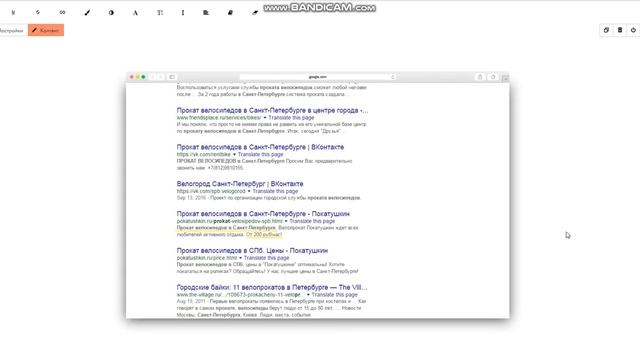Select the half-filled circle contrast tool
This screenshot has width=640, height=360.
click(111, 13)
